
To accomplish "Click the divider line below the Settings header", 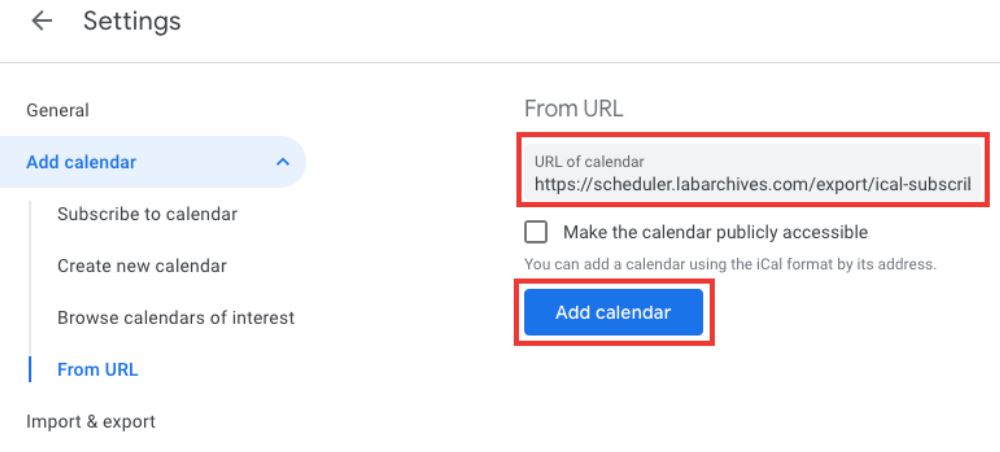I will [x=500, y=63].
